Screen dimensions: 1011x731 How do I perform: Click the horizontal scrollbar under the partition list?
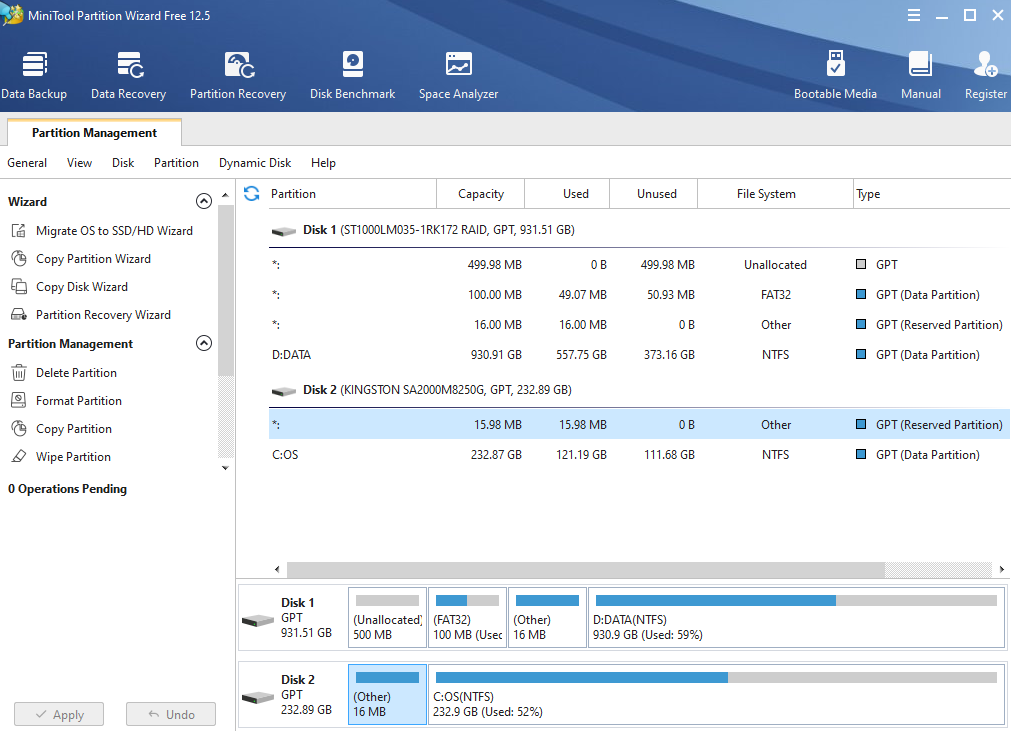(x=585, y=569)
